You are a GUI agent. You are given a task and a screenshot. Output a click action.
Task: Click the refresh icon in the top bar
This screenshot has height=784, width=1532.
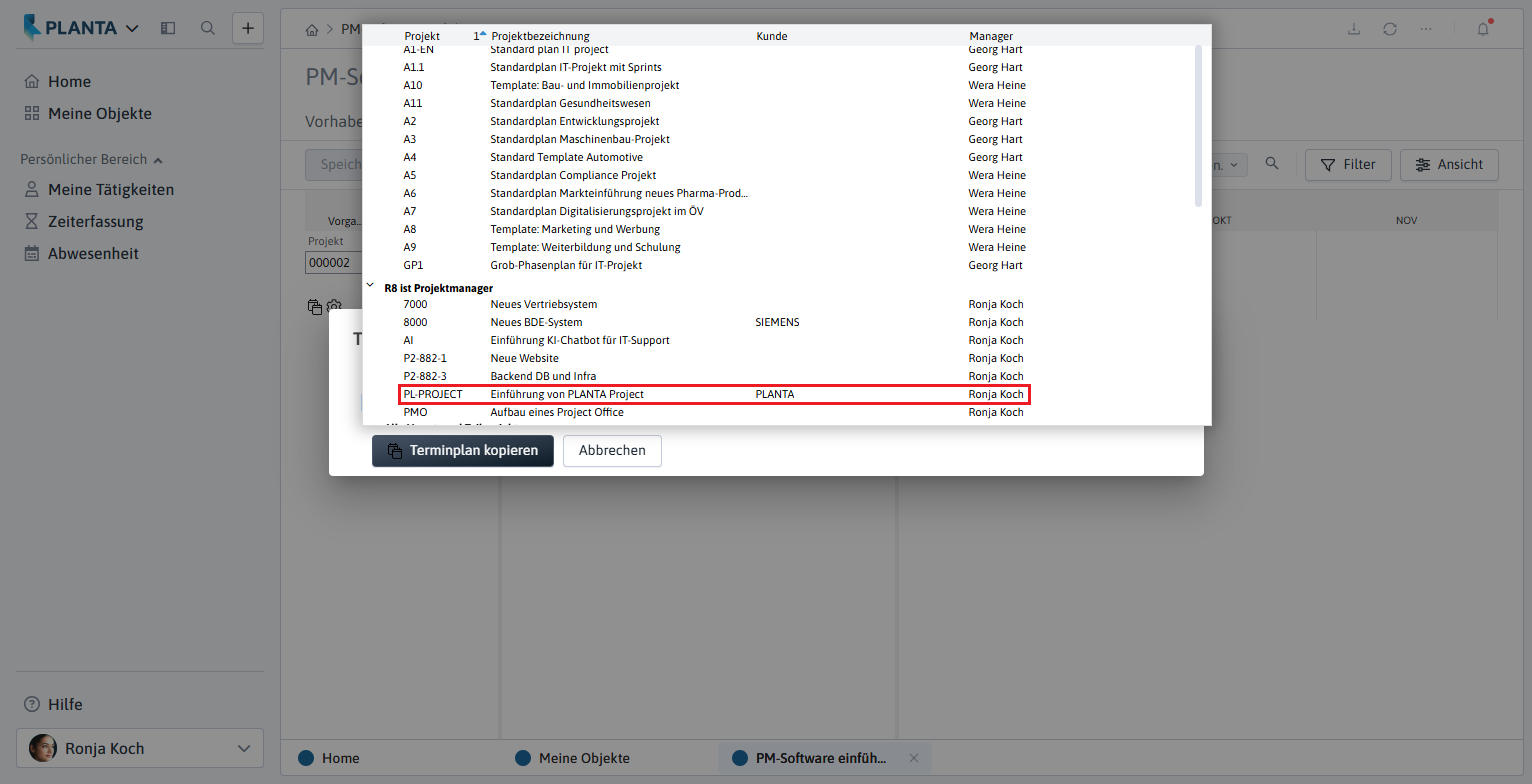point(1390,28)
